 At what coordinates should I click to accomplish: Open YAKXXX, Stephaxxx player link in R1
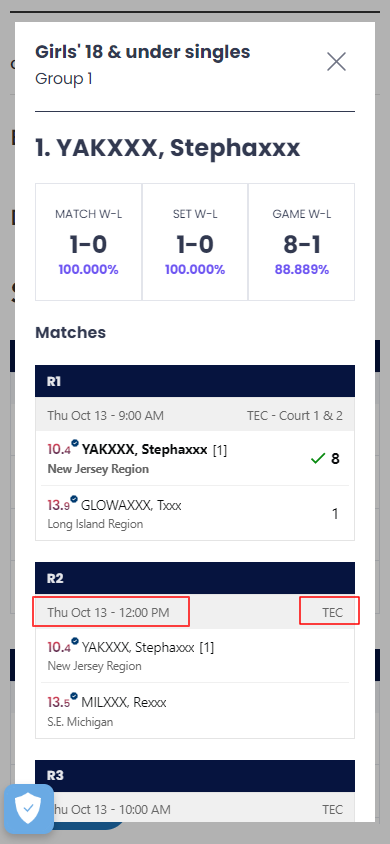pyautogui.click(x=145, y=450)
